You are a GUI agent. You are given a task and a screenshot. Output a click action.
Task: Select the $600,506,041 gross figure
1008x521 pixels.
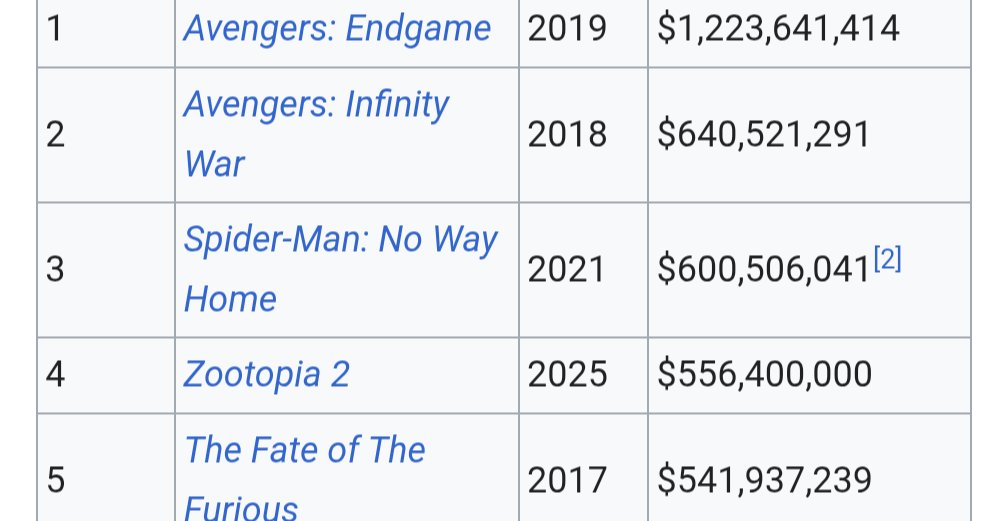pyautogui.click(x=762, y=270)
